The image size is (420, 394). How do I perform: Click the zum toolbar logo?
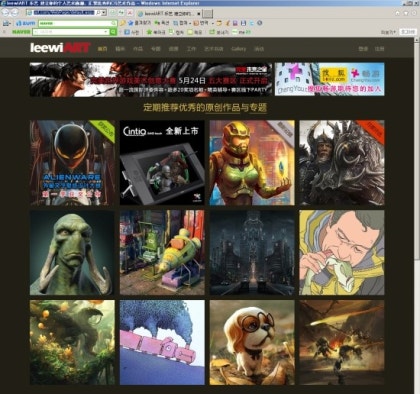(x=25, y=23)
